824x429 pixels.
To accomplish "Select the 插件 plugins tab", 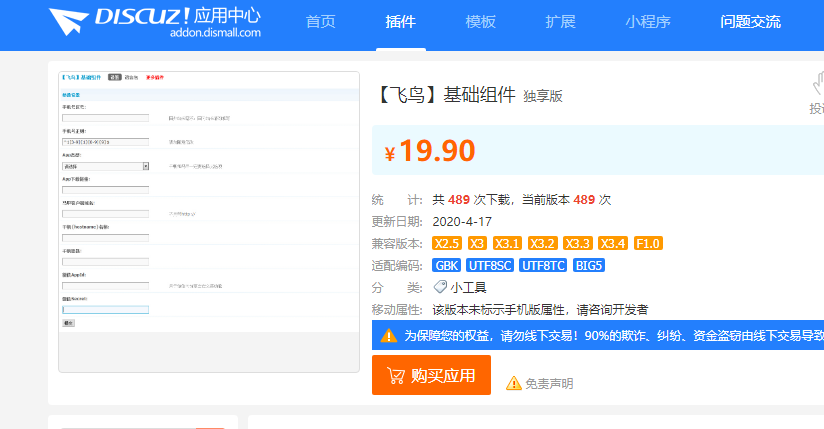I will click(400, 22).
